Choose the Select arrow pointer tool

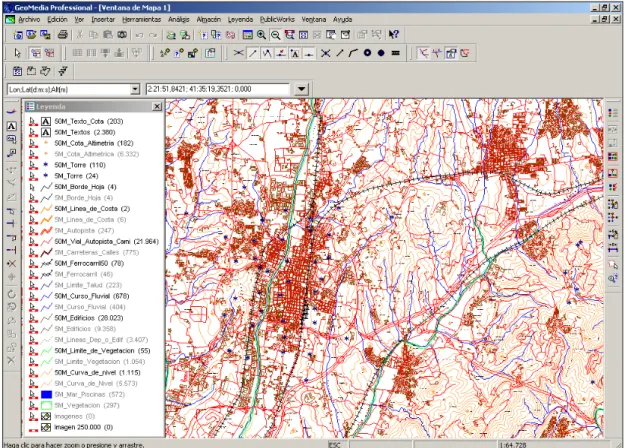(x=17, y=53)
